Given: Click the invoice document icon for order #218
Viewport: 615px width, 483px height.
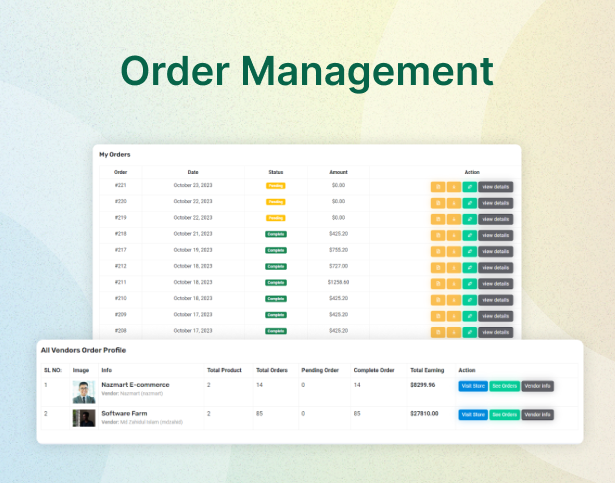Looking at the screenshot, I should (x=437, y=234).
